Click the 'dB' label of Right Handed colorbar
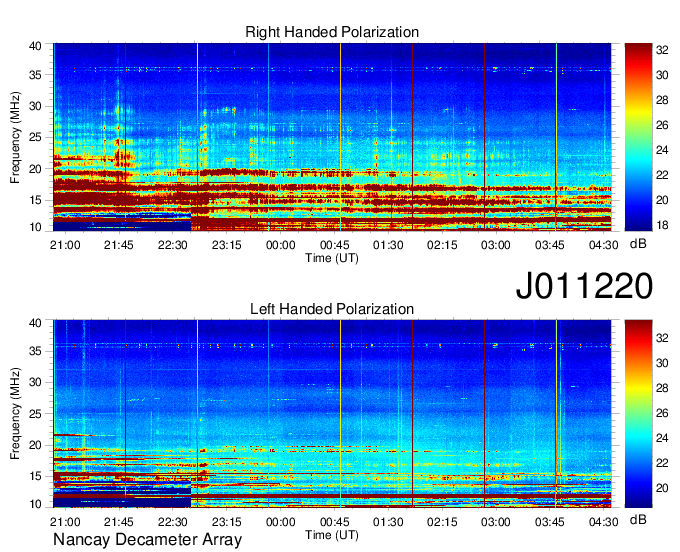 (x=638, y=244)
